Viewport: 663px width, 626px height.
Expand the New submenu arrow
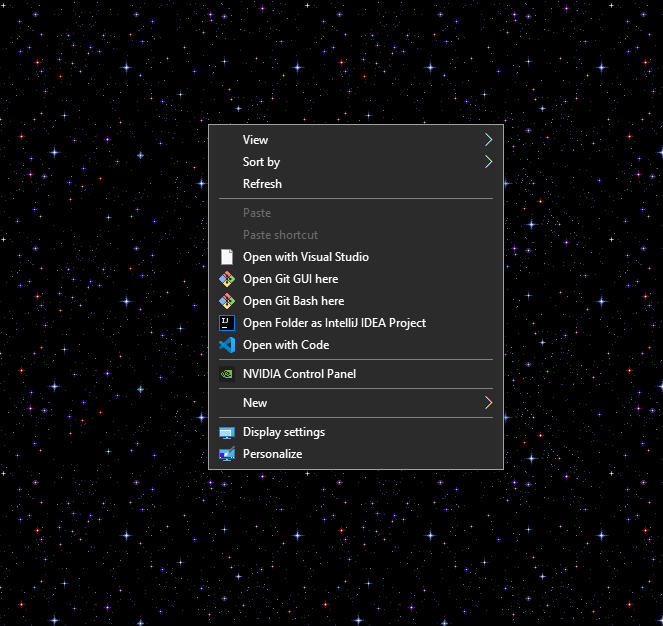click(x=488, y=403)
